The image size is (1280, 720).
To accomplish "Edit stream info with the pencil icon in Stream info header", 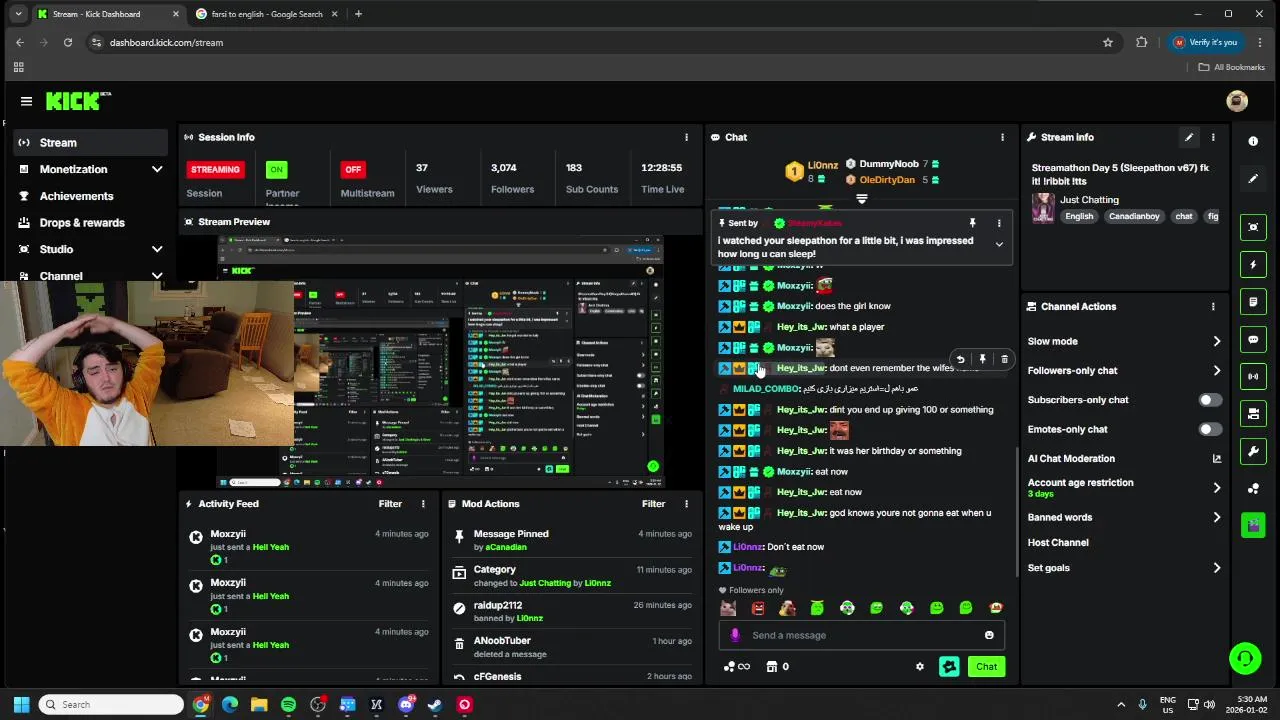I will [1189, 137].
